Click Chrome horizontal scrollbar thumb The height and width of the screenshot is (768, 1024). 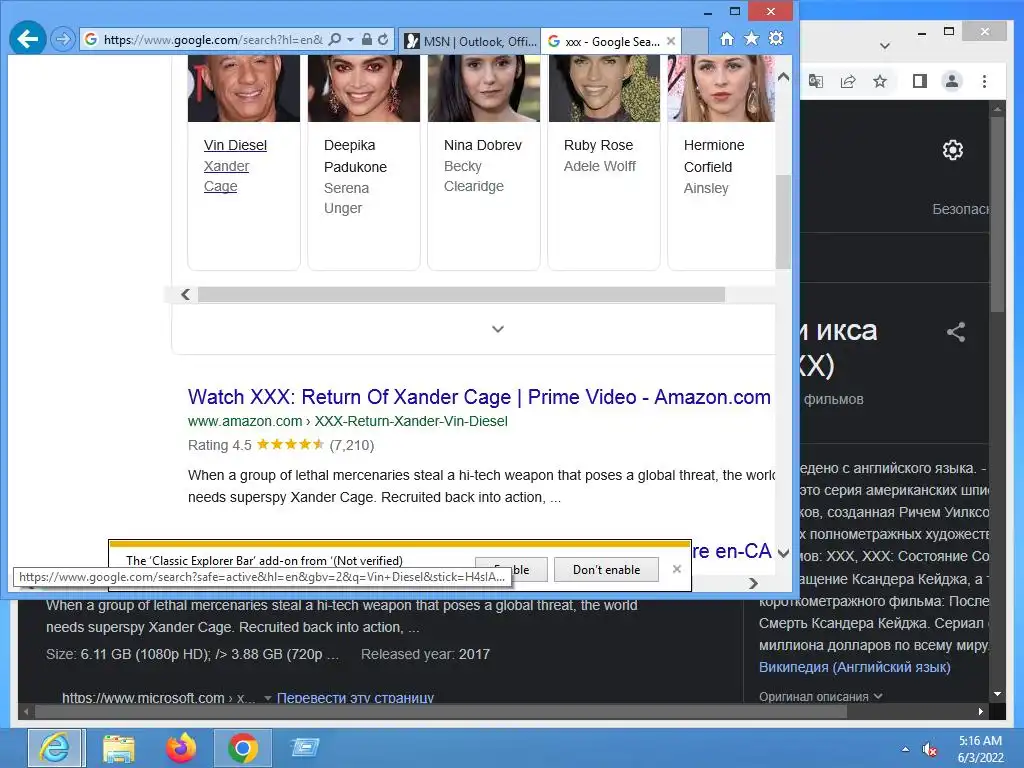tap(441, 711)
